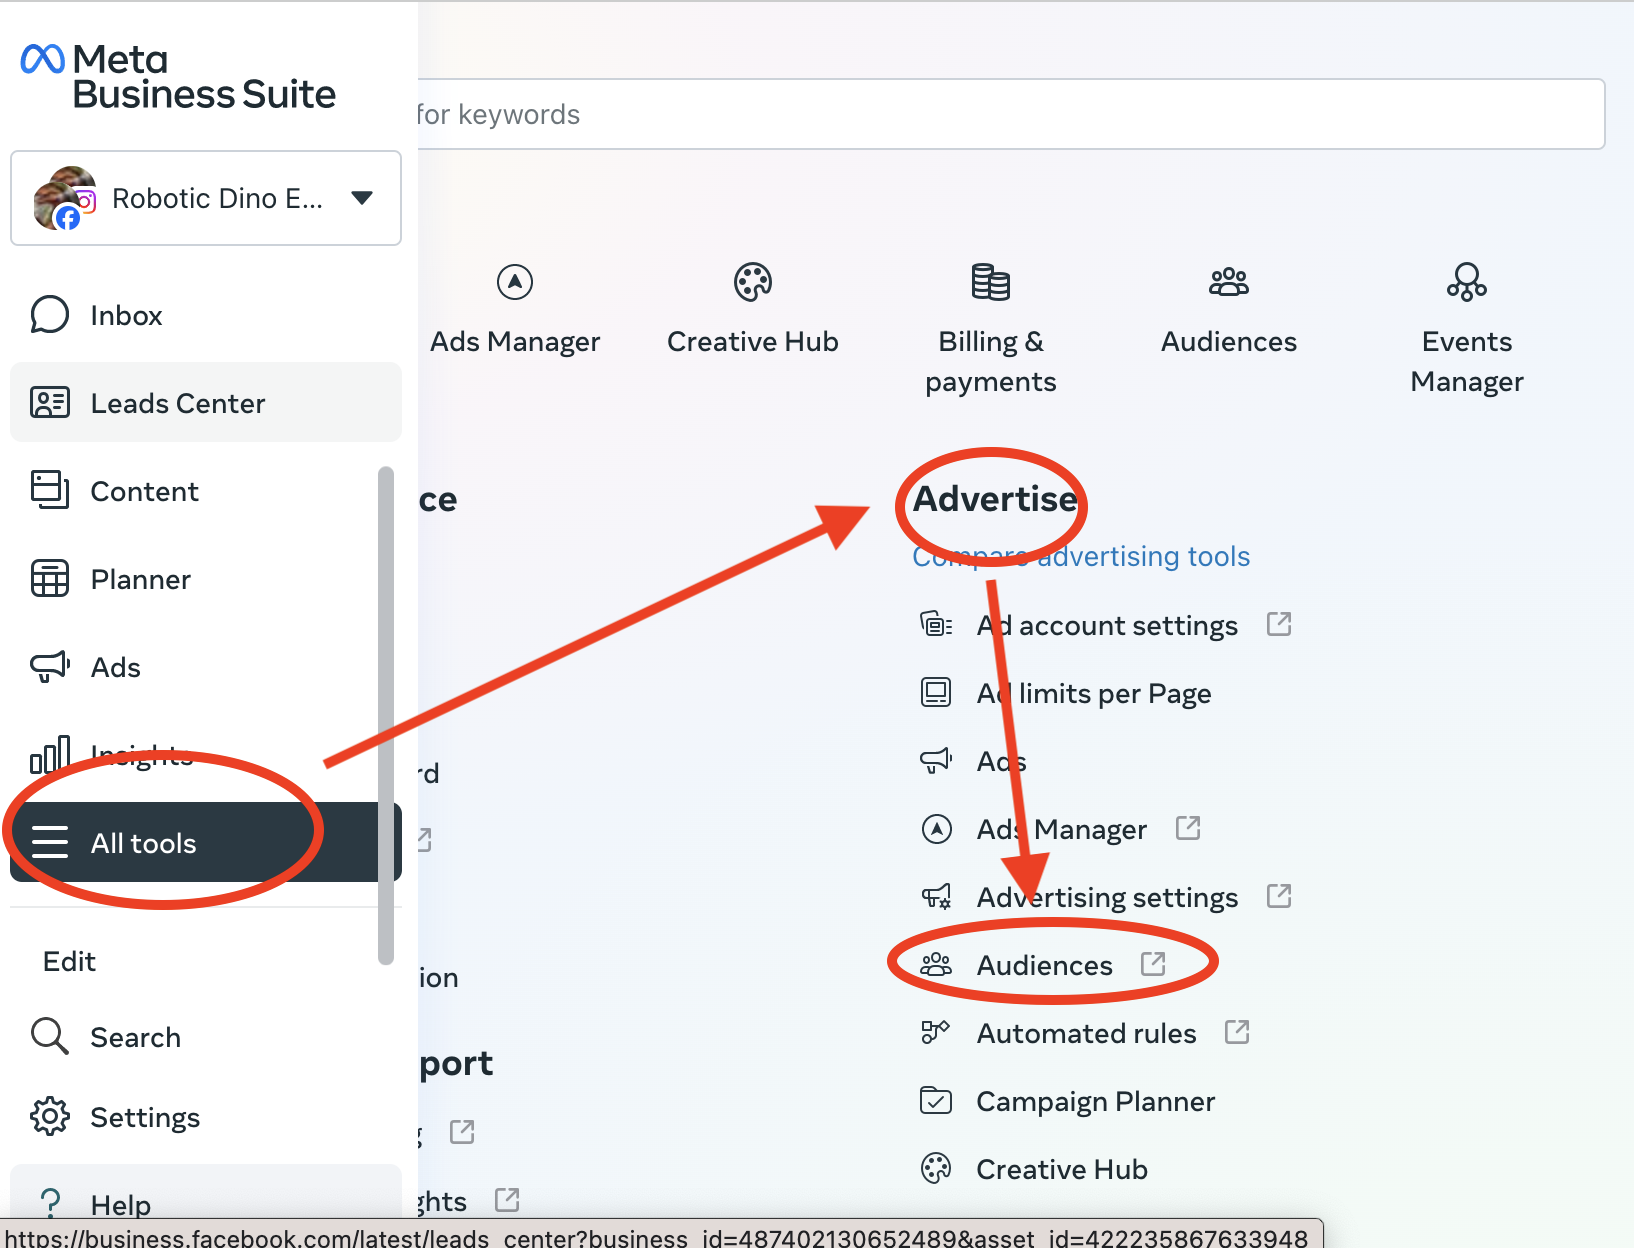Click the Compare advertising tools link
Screen dimensions: 1634x1248
click(x=1081, y=556)
